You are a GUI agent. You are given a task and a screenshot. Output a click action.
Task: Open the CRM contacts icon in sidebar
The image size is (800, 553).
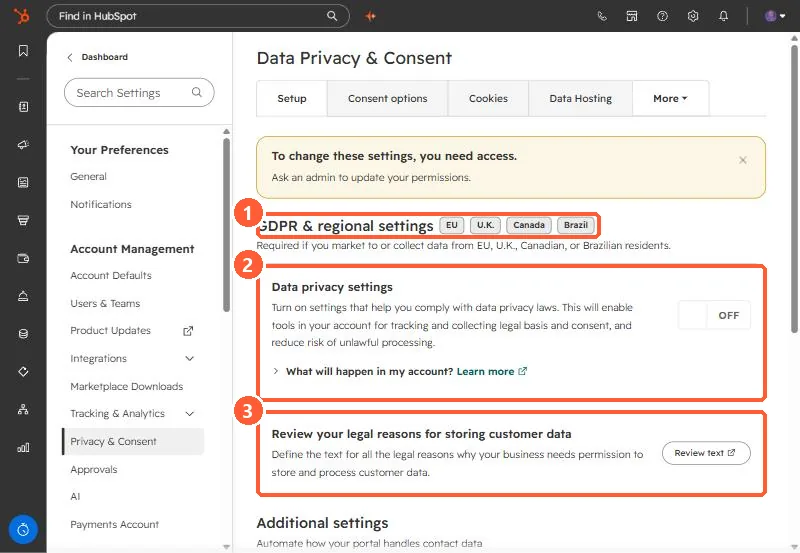tap(23, 107)
